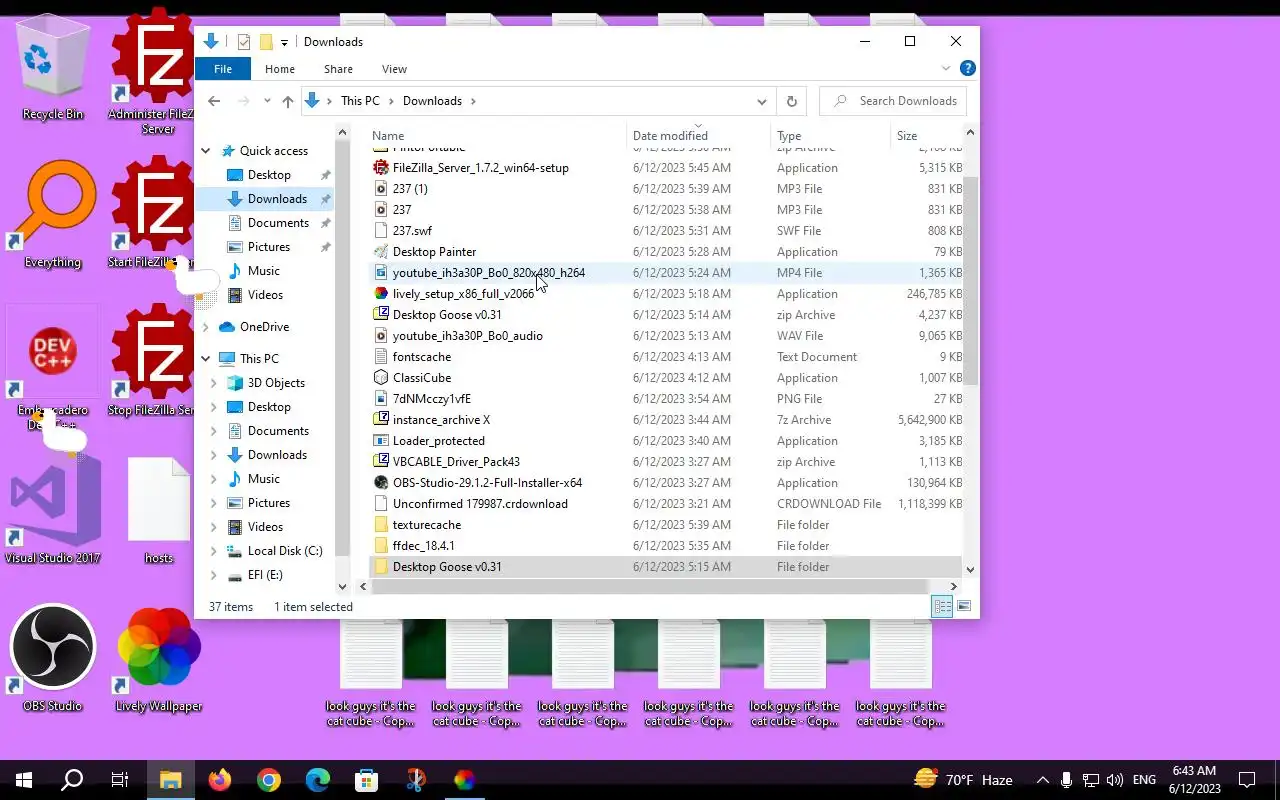Screen dimensions: 1280x800
Task: Expand the OneDrive tree node
Action: (206, 327)
